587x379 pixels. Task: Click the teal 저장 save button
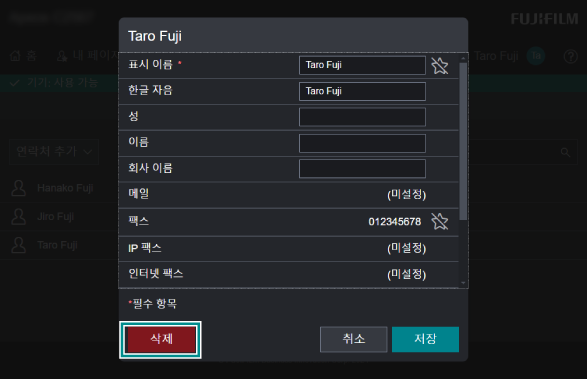(425, 339)
